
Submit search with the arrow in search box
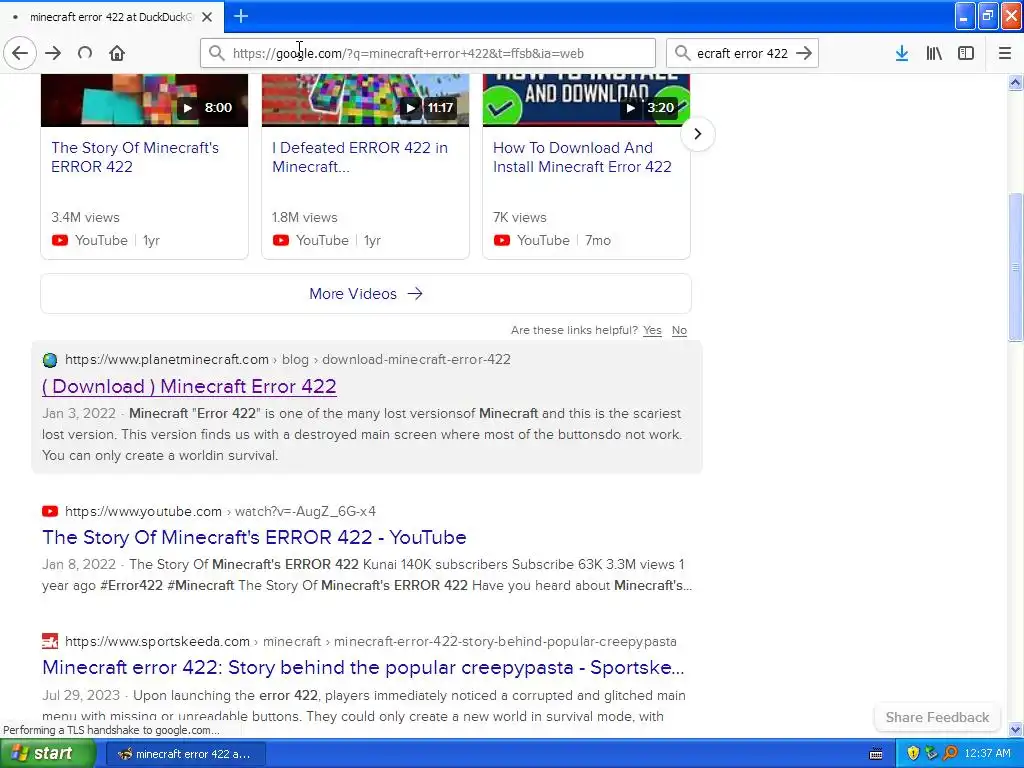coord(804,53)
